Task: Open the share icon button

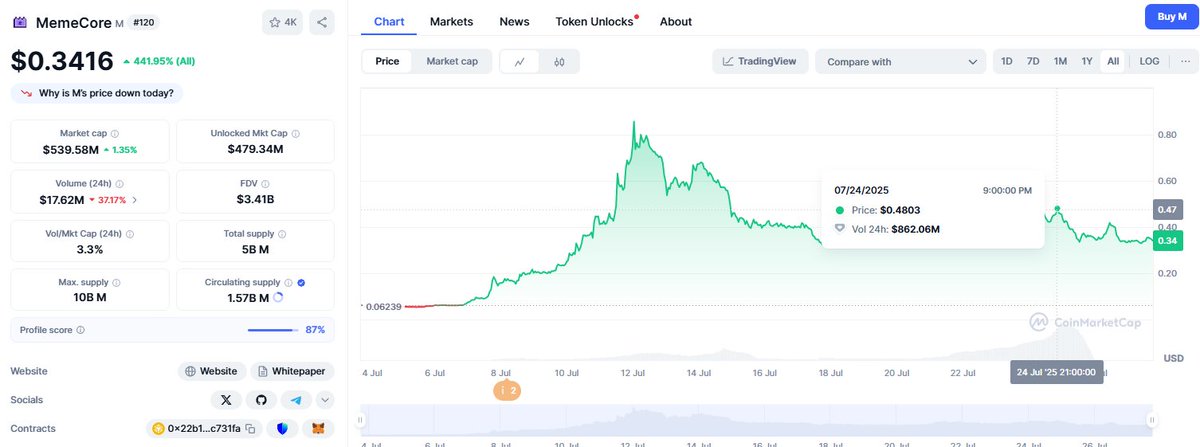Action: [322, 21]
